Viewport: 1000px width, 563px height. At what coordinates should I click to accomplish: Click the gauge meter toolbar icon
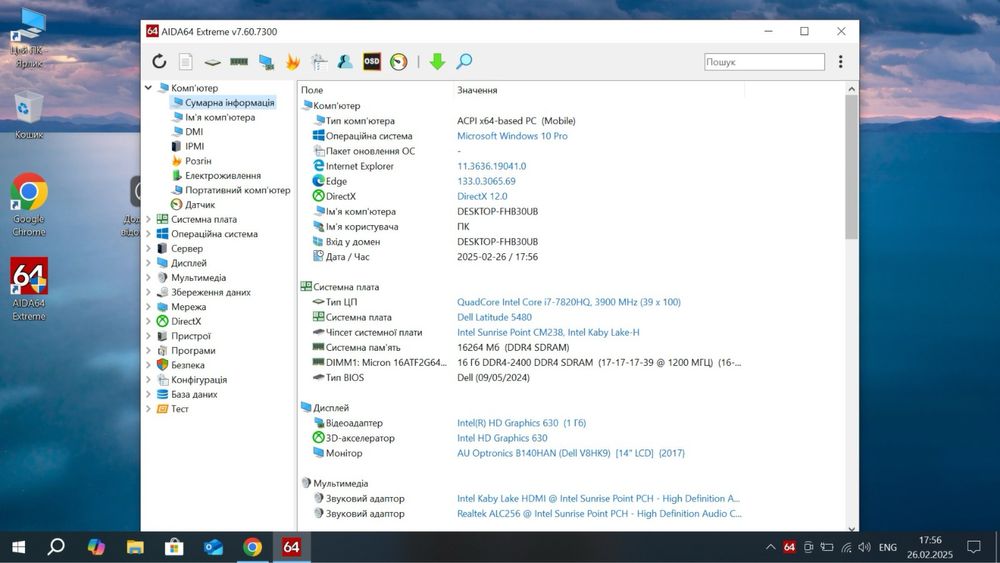(399, 61)
